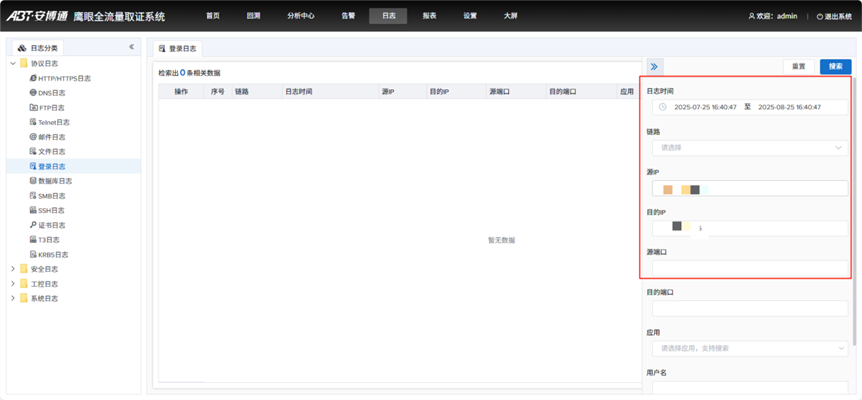Click 退出系统 to log out

point(834,16)
